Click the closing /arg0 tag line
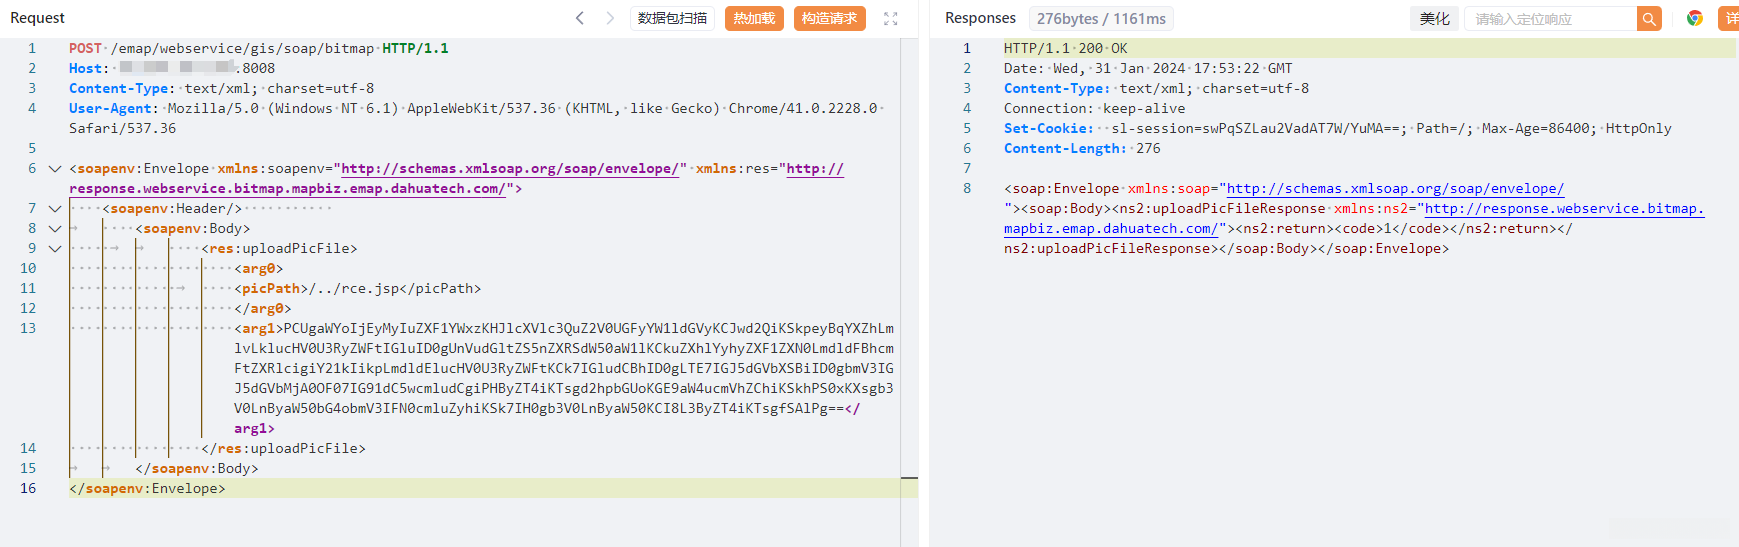Image resolution: width=1739 pixels, height=547 pixels. click(263, 308)
